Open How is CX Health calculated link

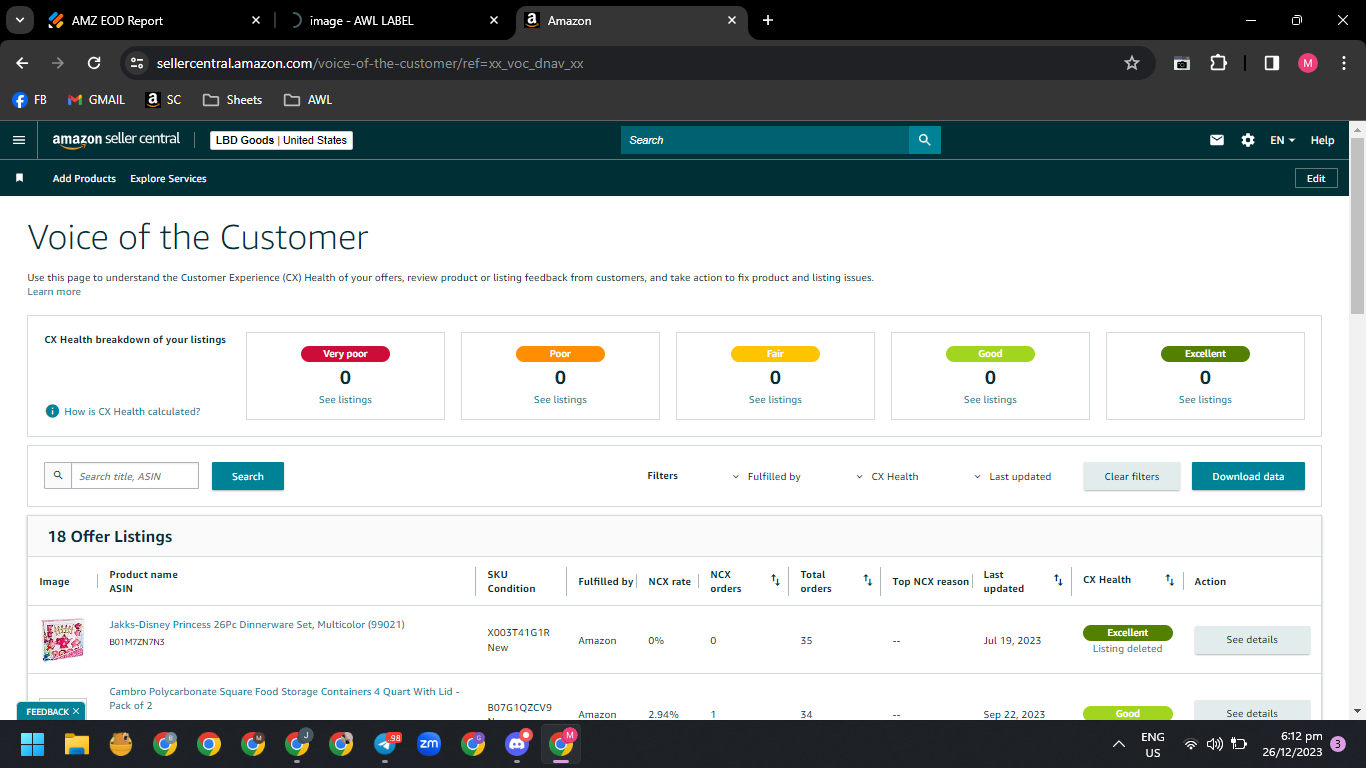coord(132,411)
